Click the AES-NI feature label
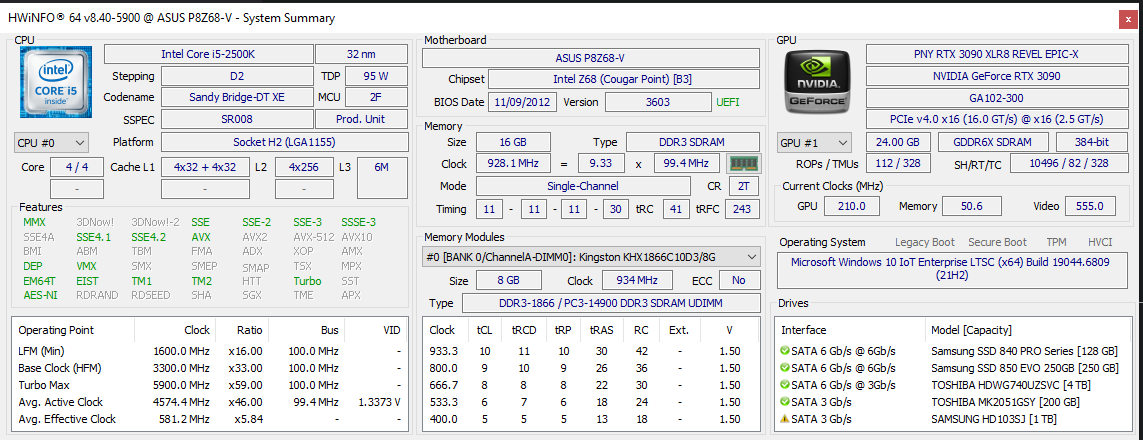The image size is (1143, 440). point(40,295)
